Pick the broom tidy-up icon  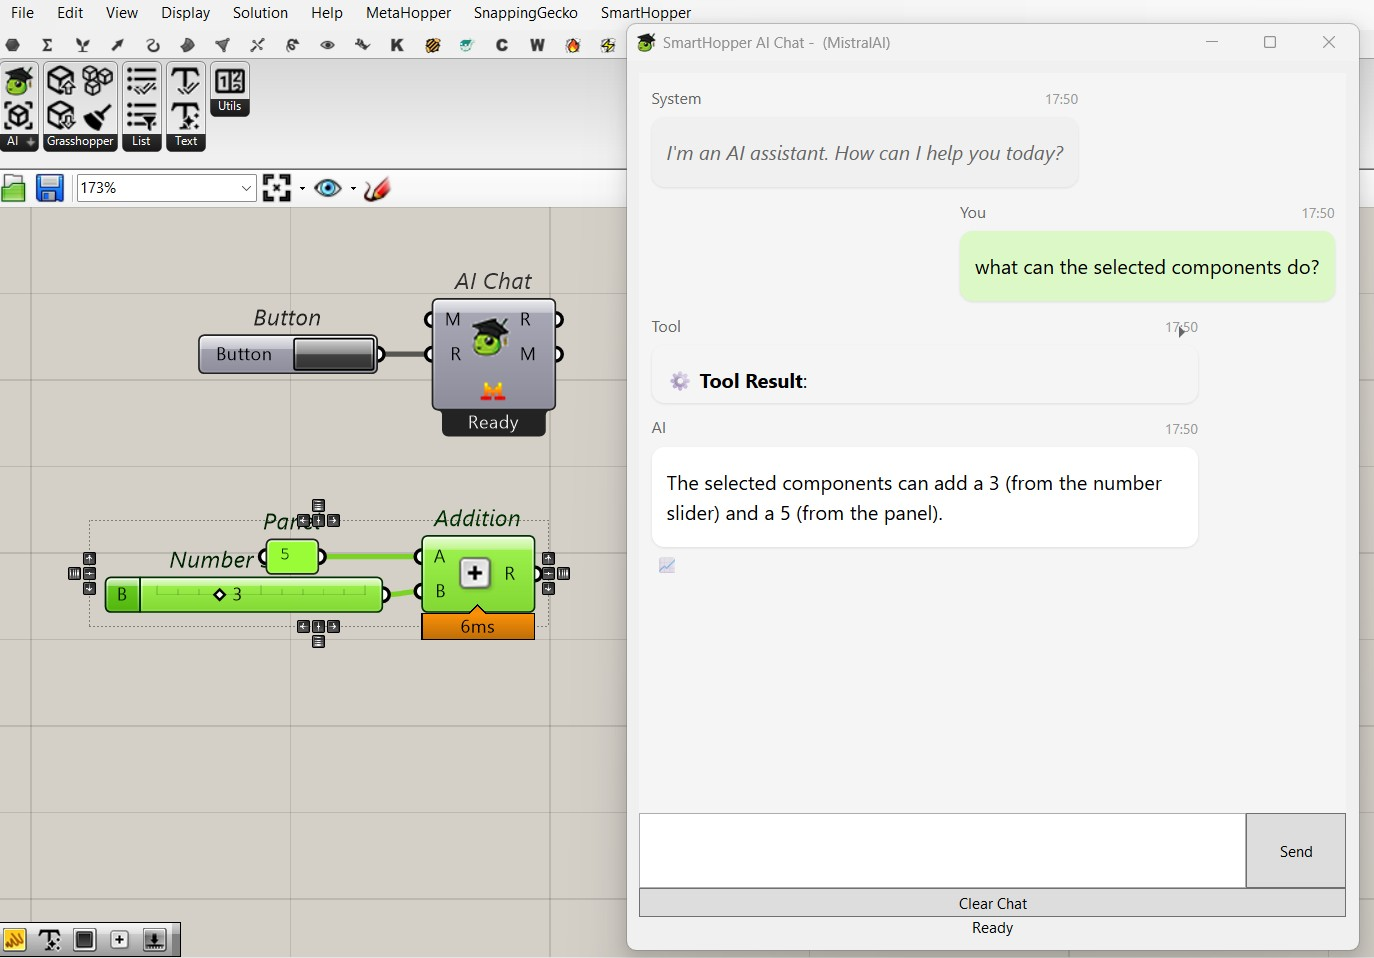point(98,116)
